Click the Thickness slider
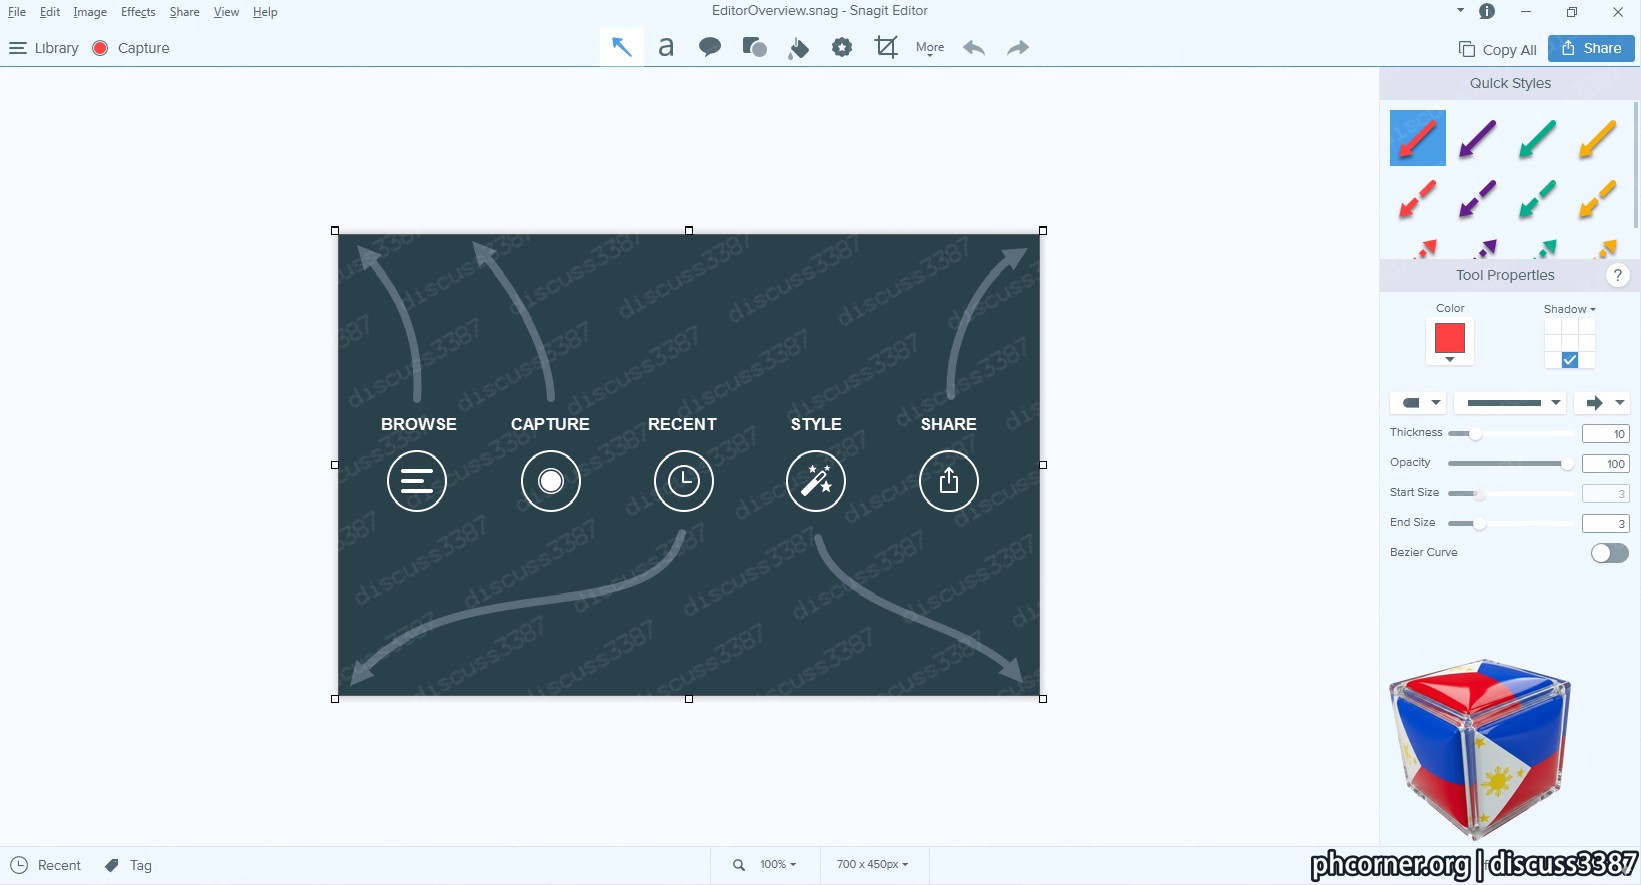 pyautogui.click(x=1510, y=433)
